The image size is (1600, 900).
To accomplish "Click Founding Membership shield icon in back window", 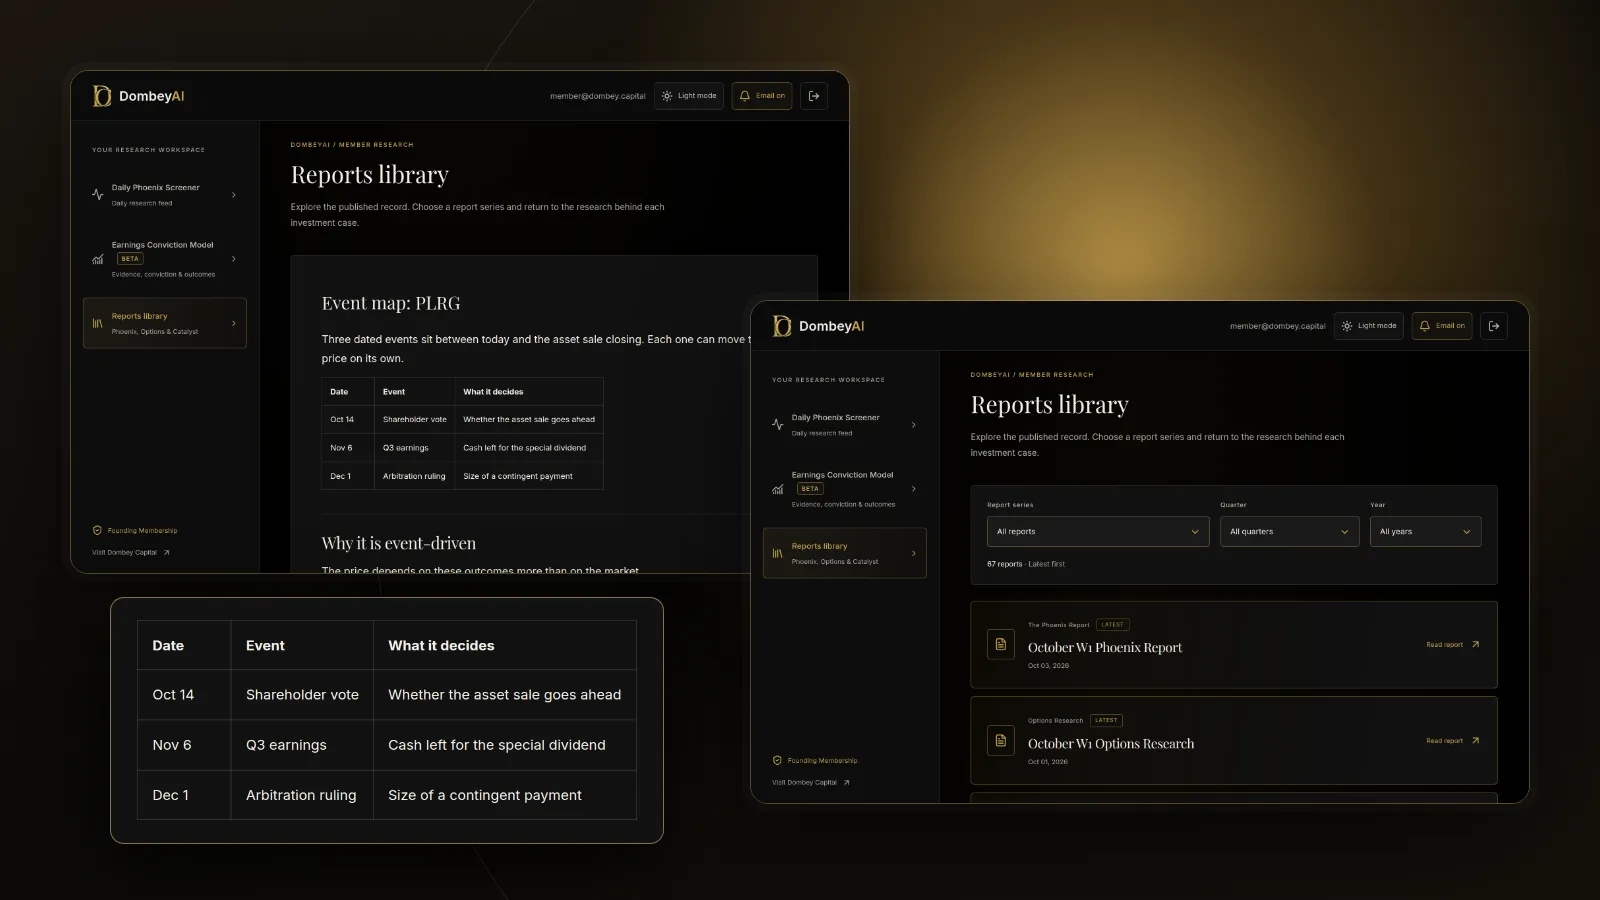I will tap(97, 530).
